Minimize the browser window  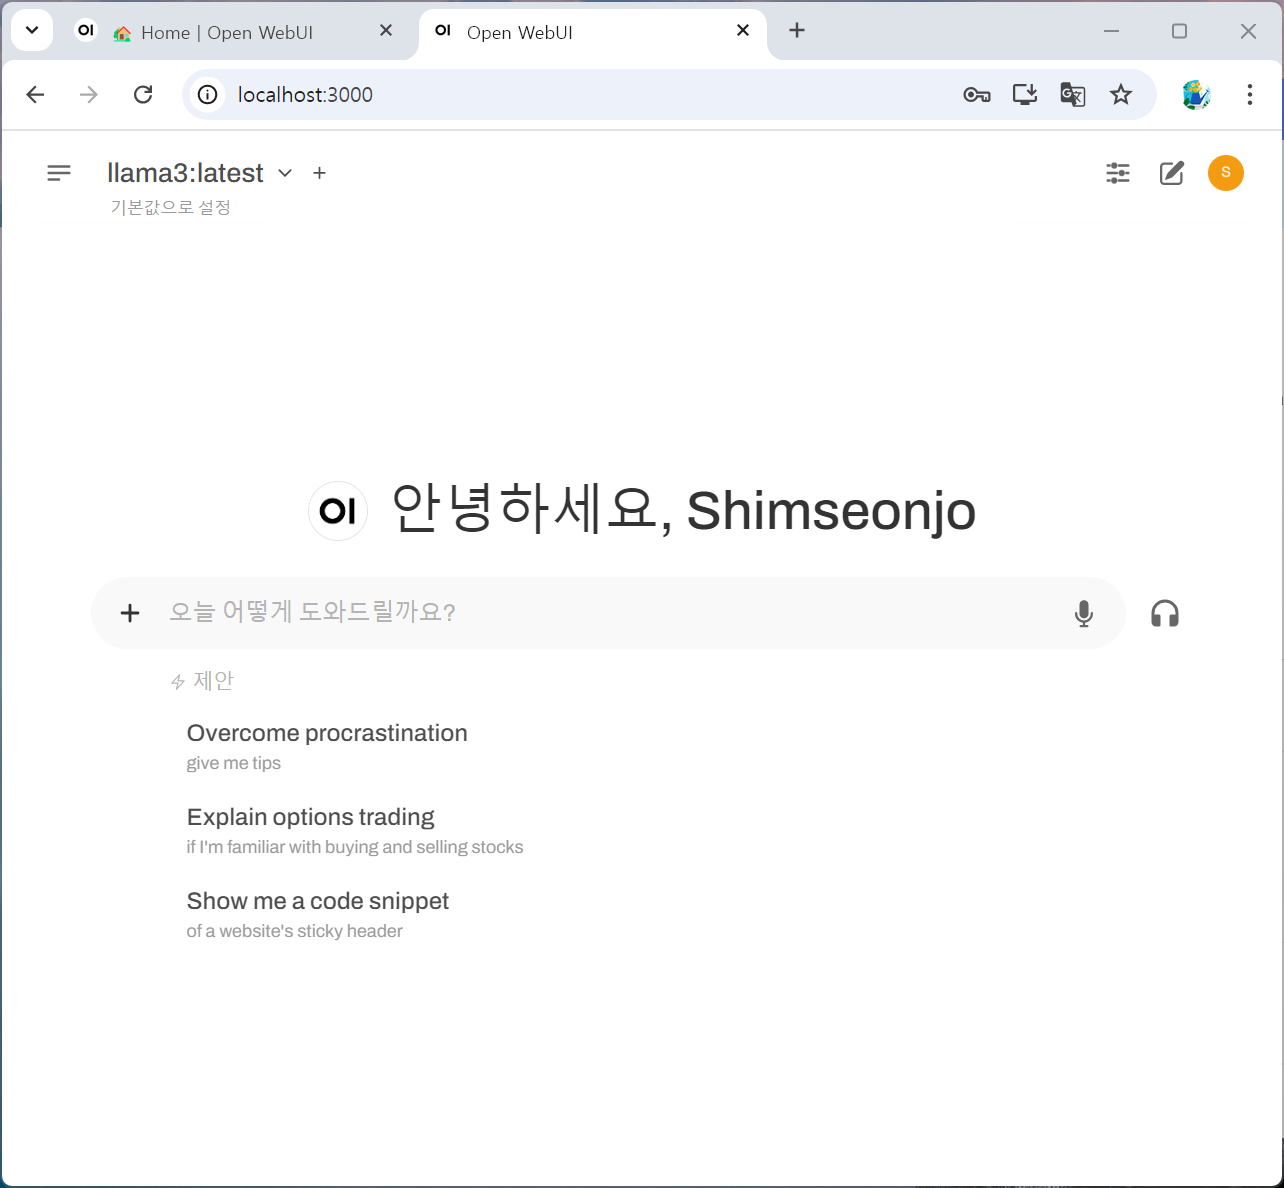pyautogui.click(x=1111, y=31)
